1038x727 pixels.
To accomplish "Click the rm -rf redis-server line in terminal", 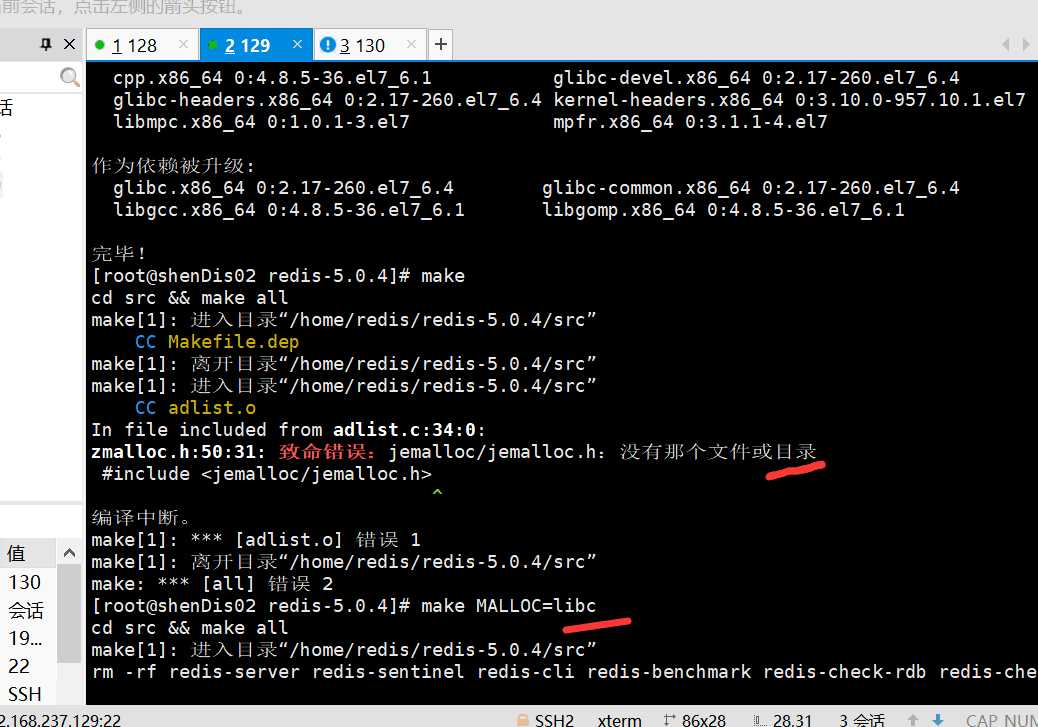I will (564, 671).
